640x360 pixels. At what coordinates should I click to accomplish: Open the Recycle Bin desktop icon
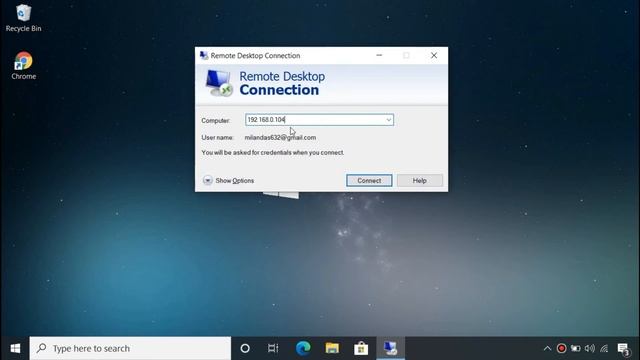(23, 18)
